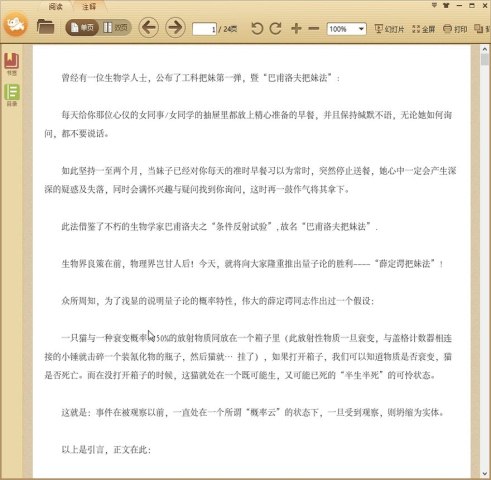The height and width of the screenshot is (480, 491).
Task: Open a file with the folder icon
Action: (46, 27)
